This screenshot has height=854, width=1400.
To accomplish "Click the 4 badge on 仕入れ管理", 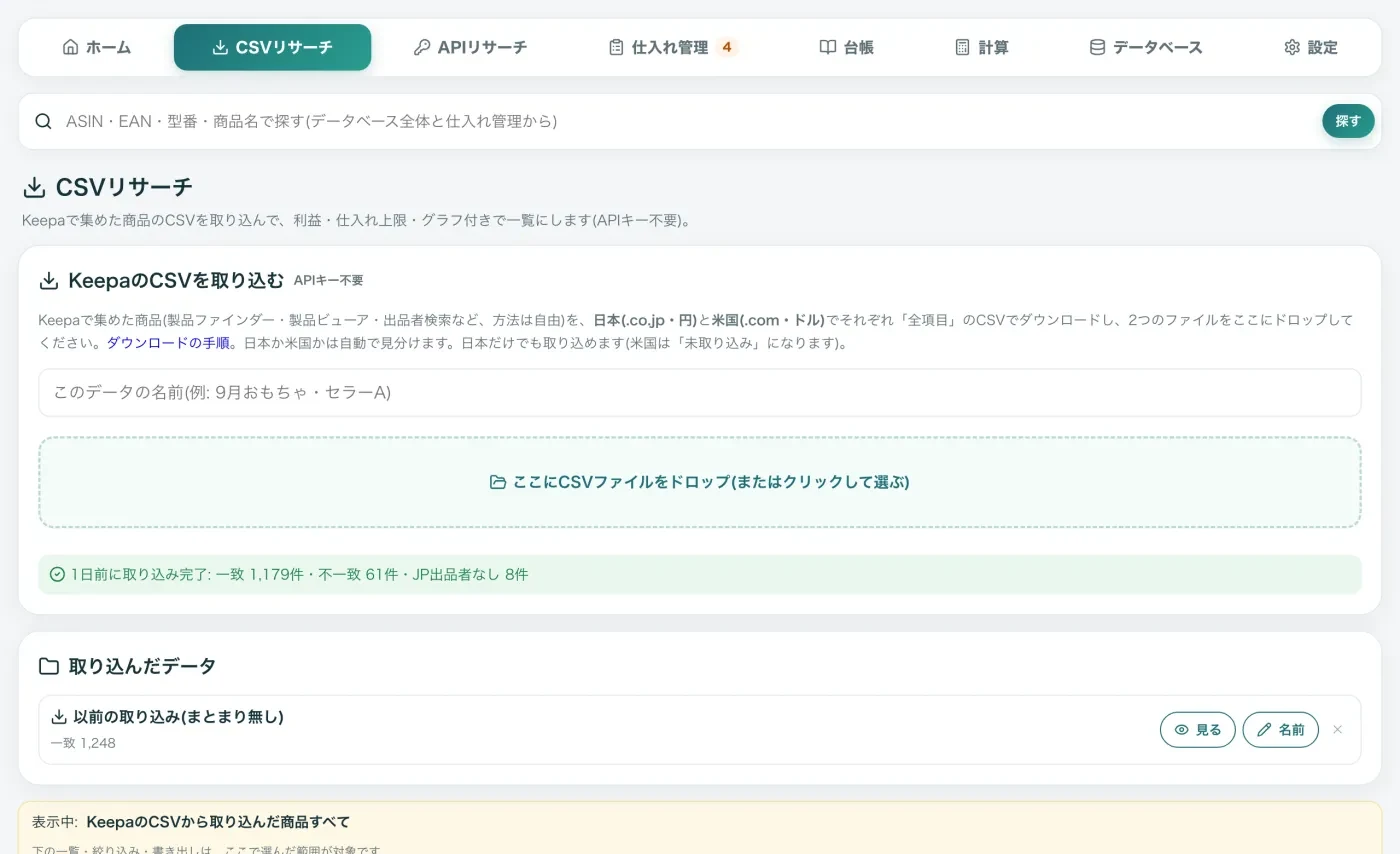I will click(727, 47).
